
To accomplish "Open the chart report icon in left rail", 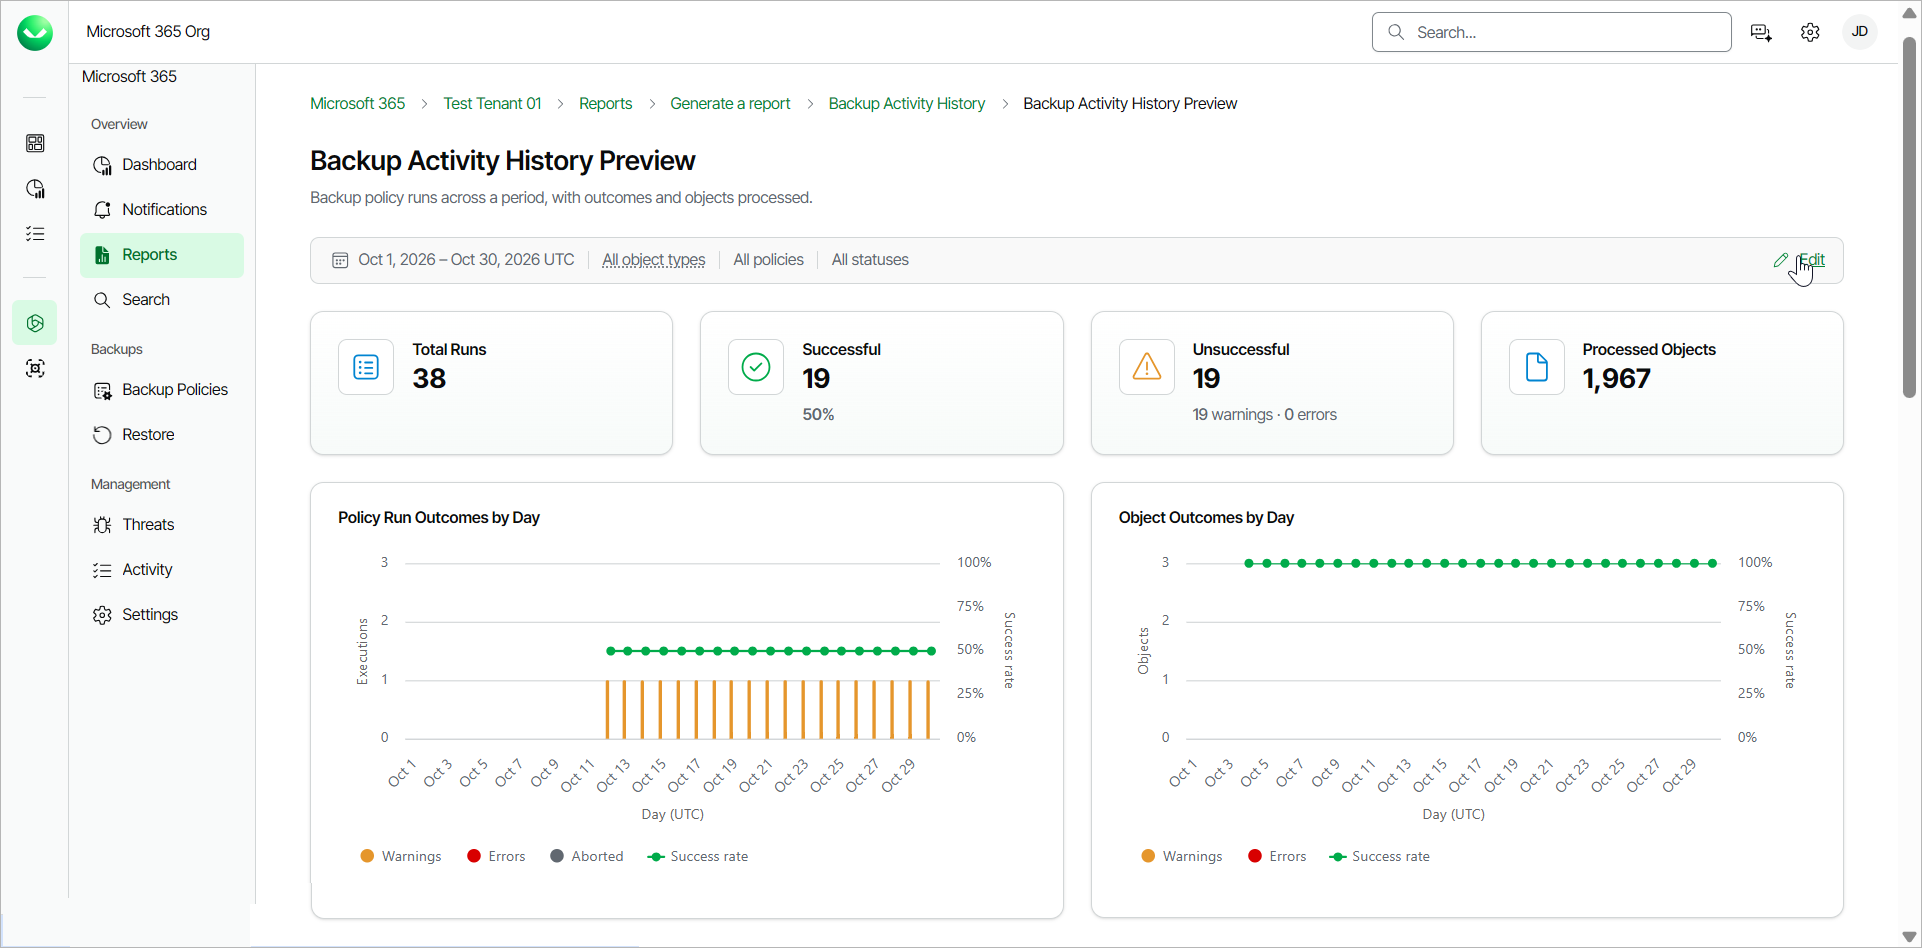I will point(35,189).
